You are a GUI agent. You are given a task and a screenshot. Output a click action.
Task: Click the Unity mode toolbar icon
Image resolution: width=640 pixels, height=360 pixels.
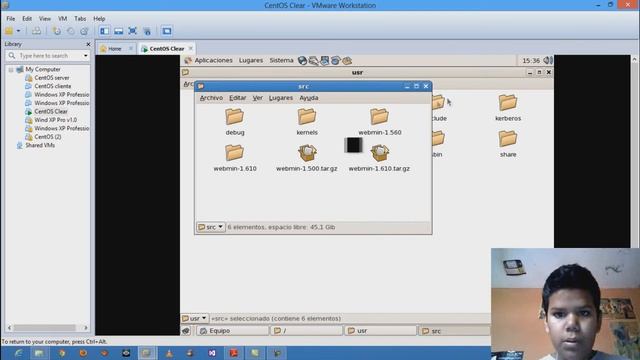coord(147,31)
